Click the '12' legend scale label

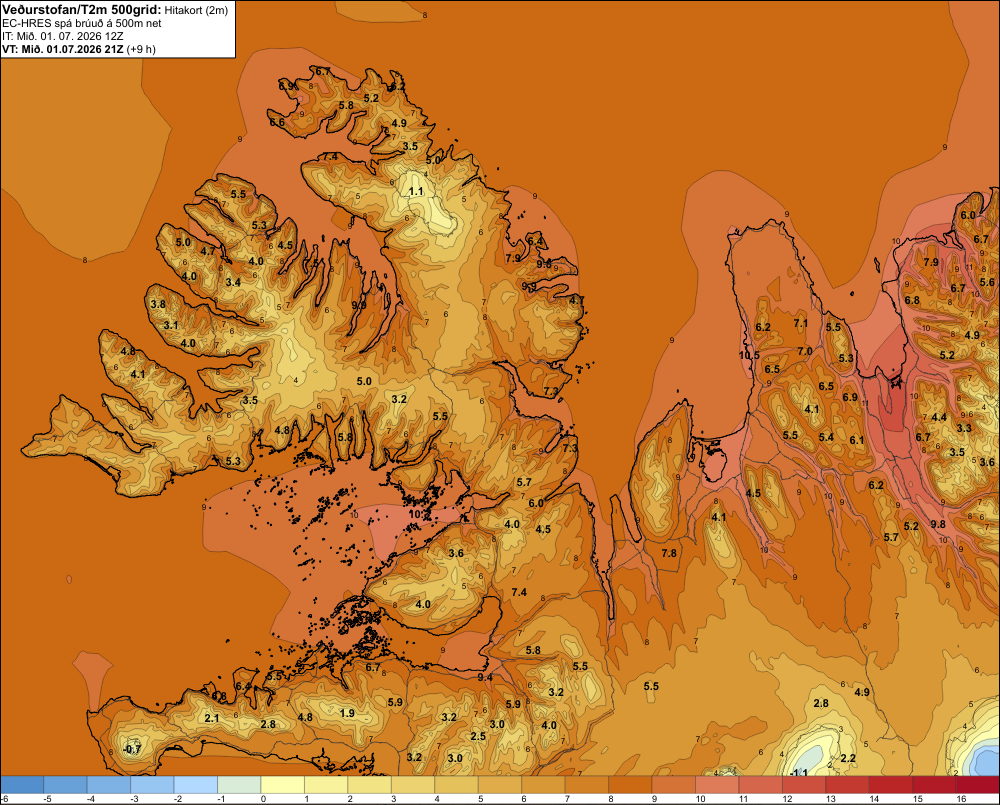[787, 799]
